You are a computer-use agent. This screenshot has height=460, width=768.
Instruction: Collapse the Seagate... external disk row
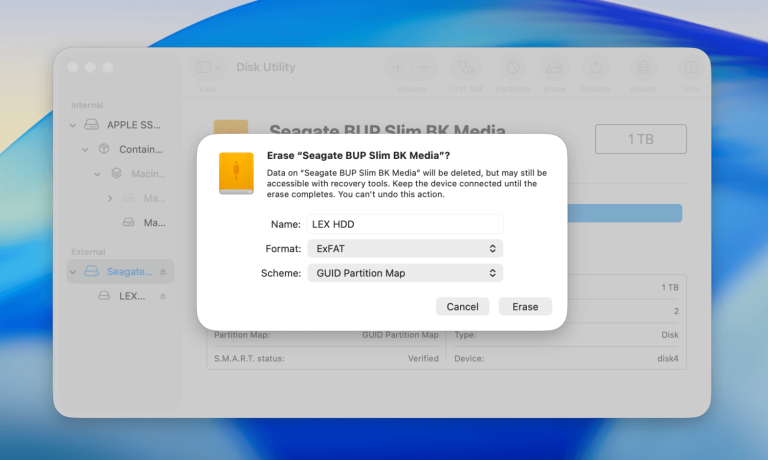[73, 272]
